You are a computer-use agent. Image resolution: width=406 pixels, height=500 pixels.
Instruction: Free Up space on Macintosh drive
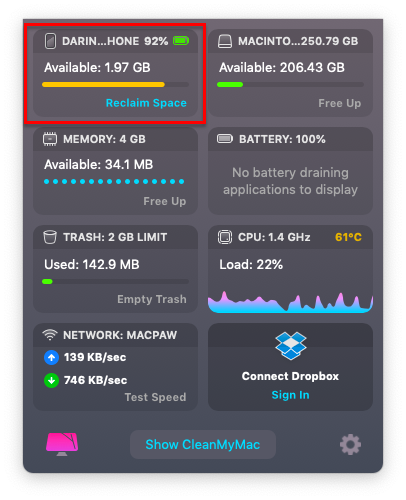[339, 103]
